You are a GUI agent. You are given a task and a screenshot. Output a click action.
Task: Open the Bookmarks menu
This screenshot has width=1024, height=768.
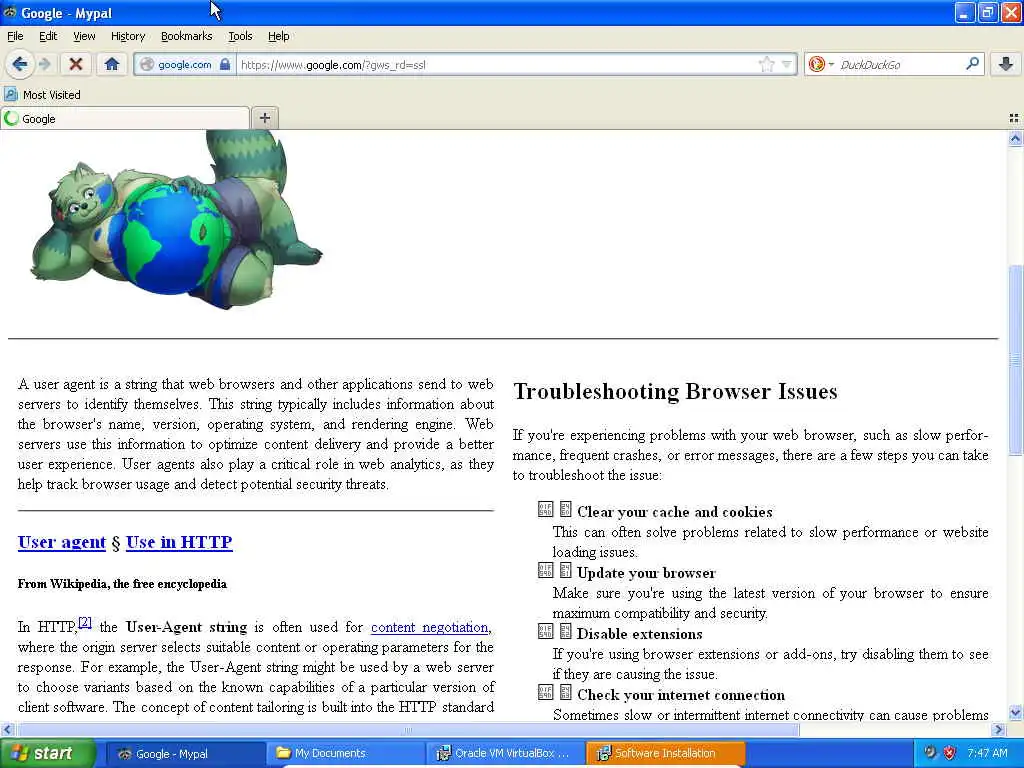point(186,36)
